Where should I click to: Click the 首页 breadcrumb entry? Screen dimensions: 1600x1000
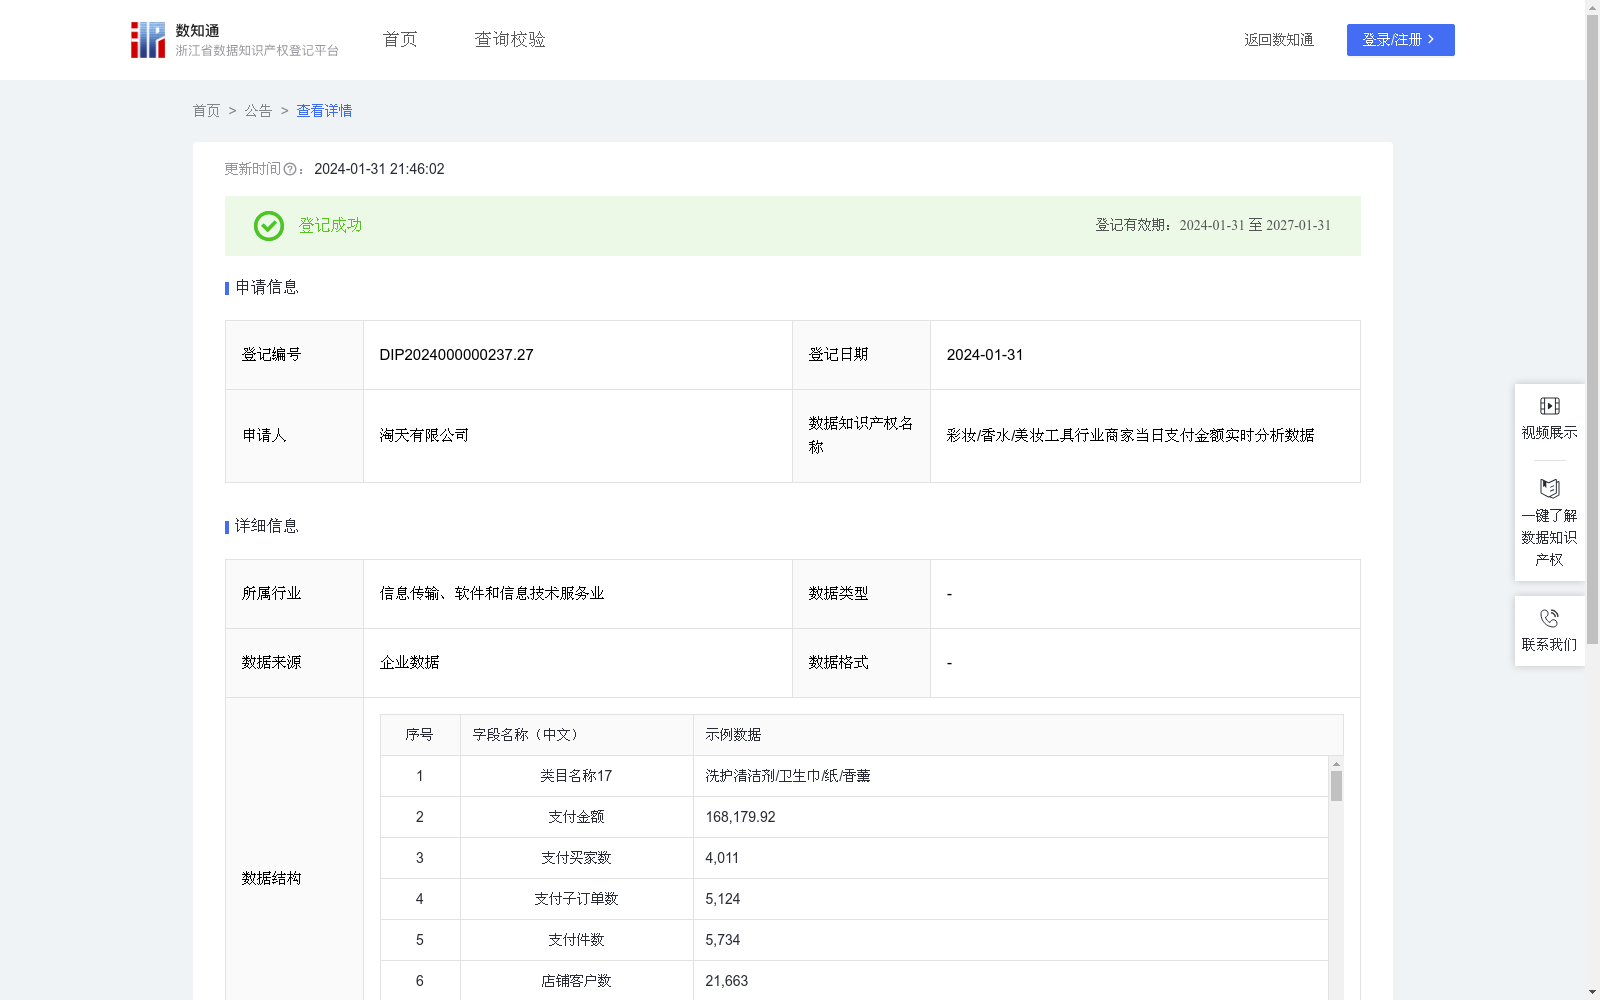(206, 110)
